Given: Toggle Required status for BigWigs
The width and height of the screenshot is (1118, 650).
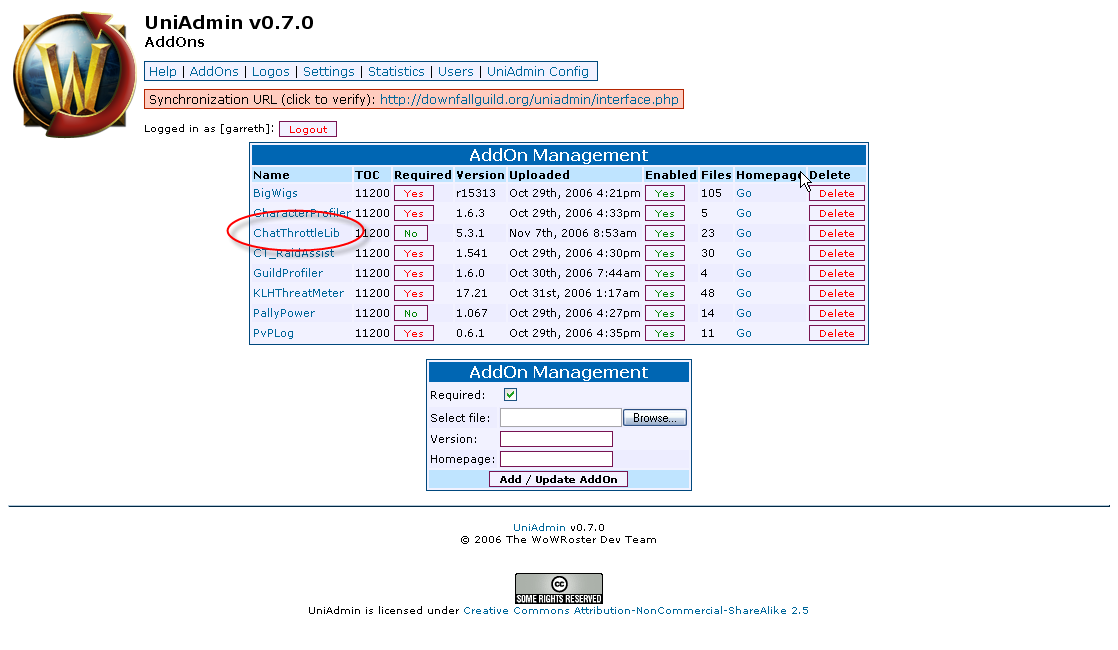Looking at the screenshot, I should 414,193.
